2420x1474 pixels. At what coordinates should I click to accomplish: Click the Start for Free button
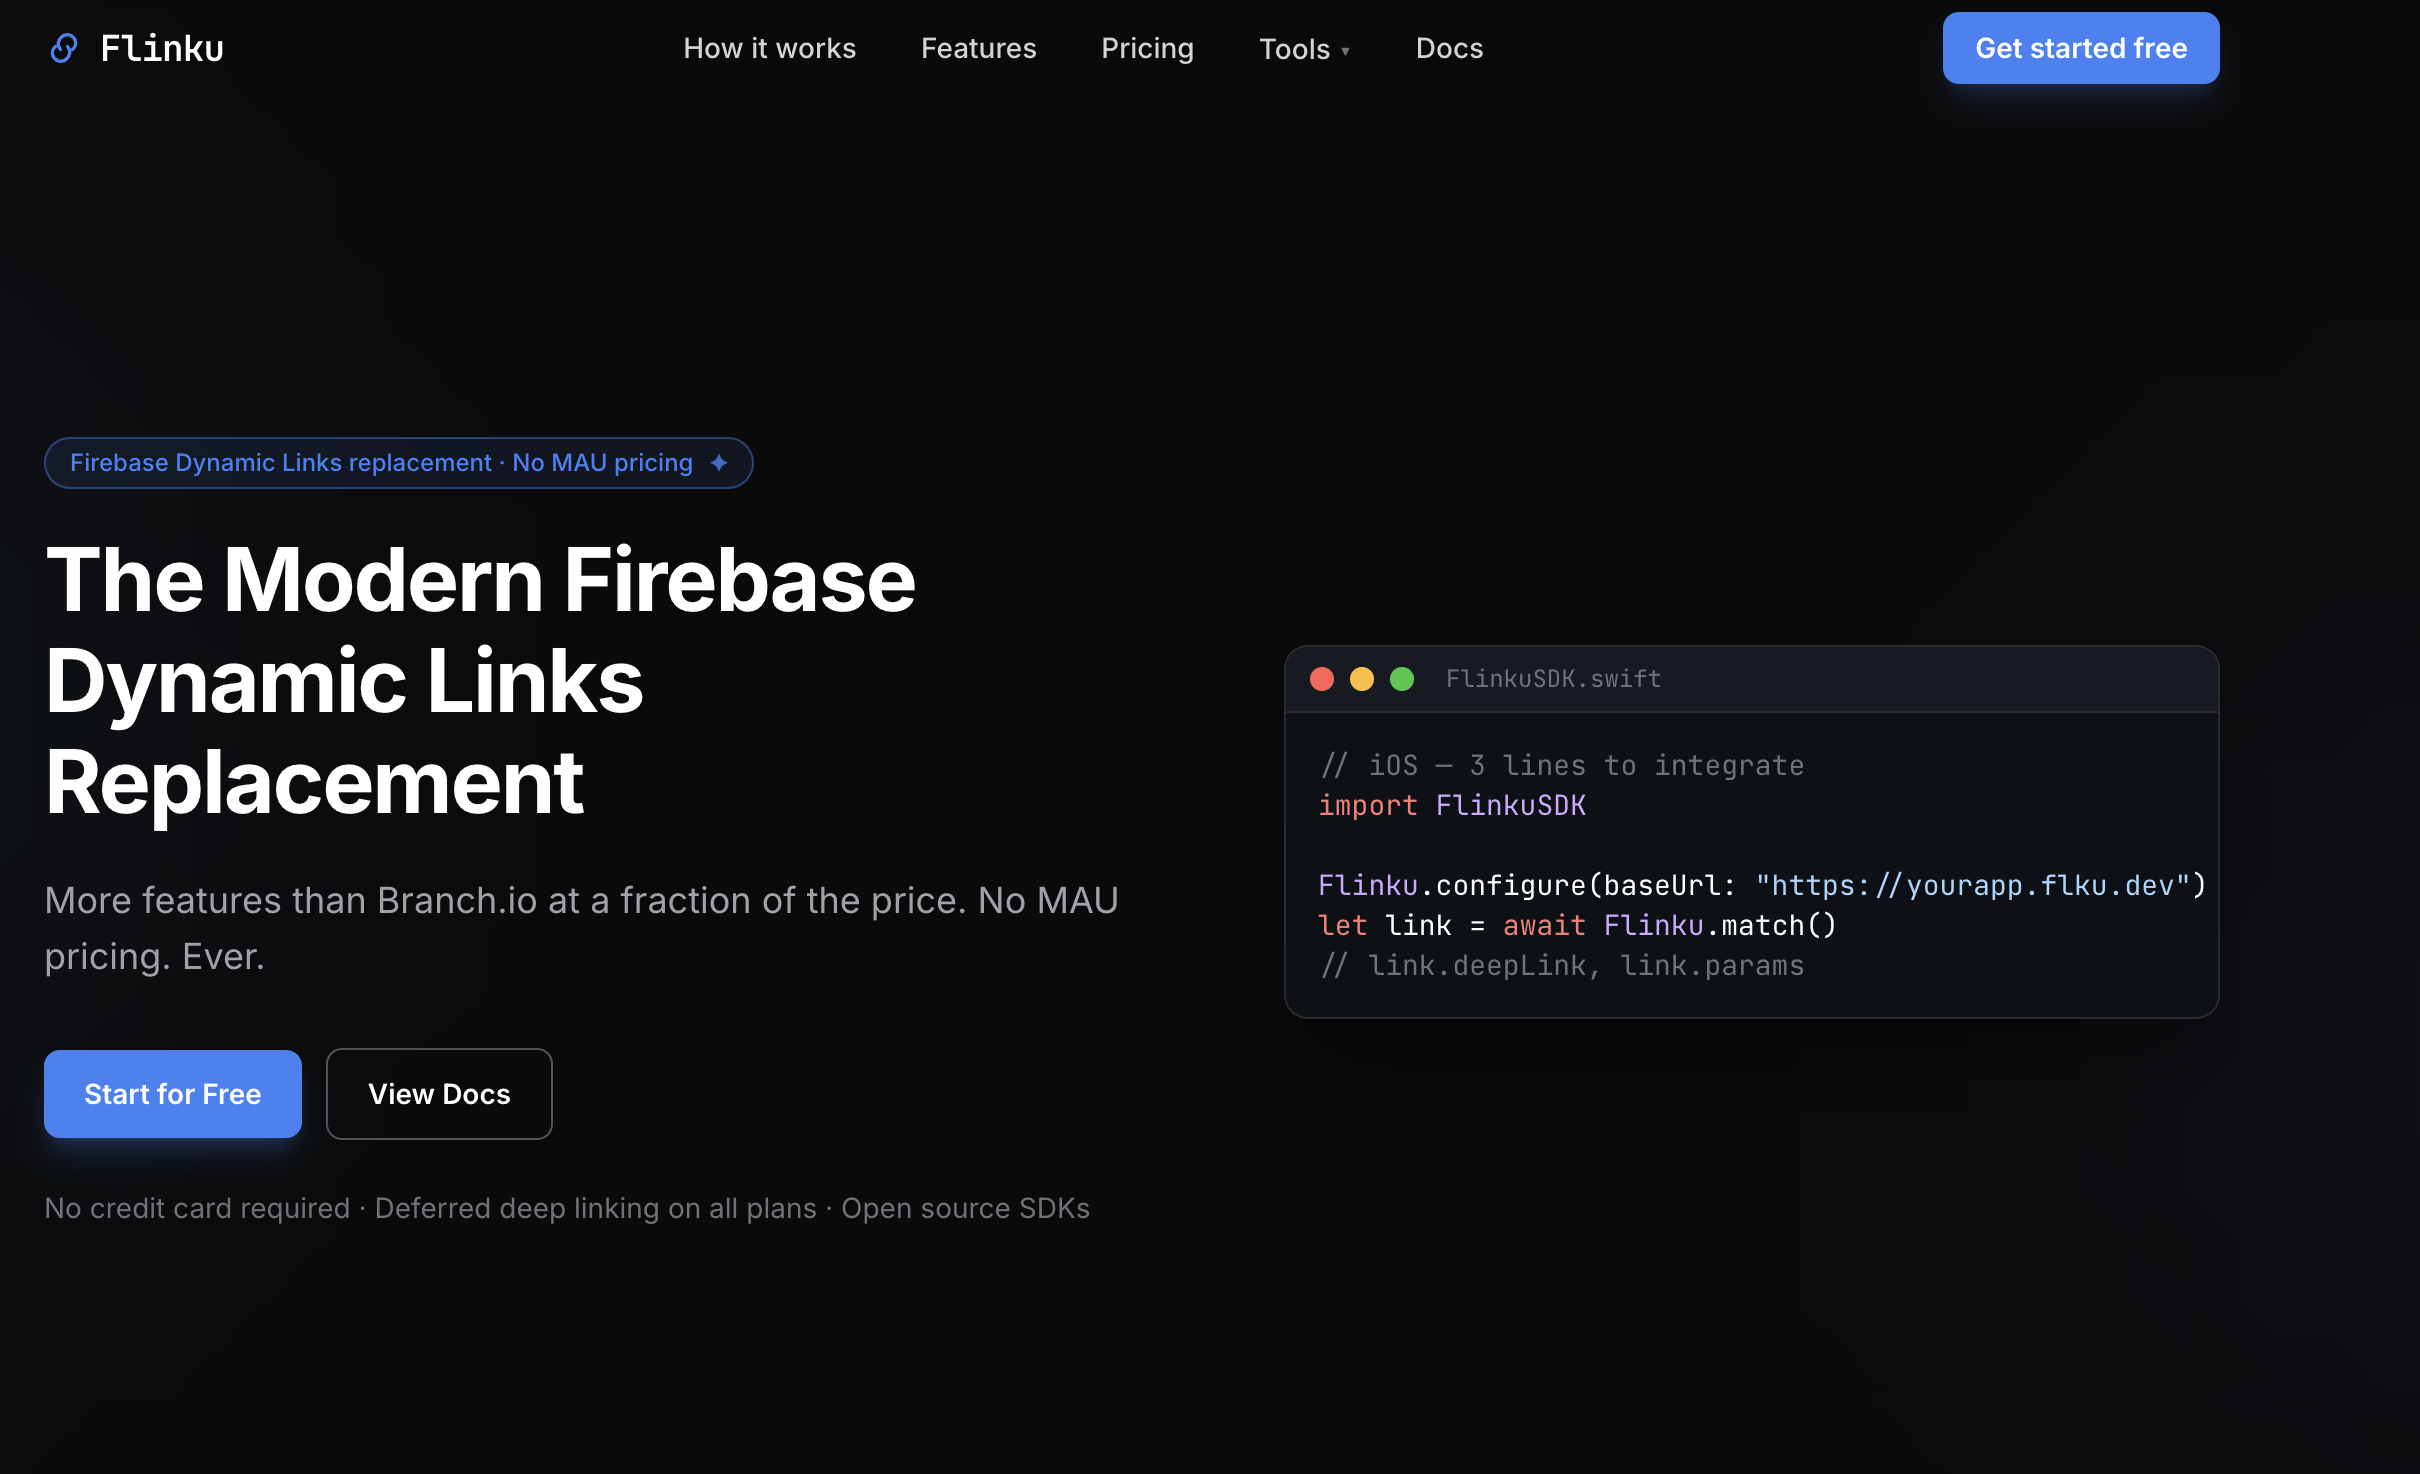click(173, 1094)
